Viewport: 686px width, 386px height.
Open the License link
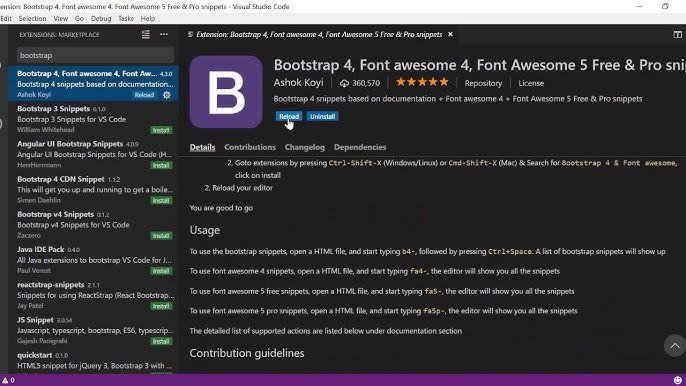(531, 83)
